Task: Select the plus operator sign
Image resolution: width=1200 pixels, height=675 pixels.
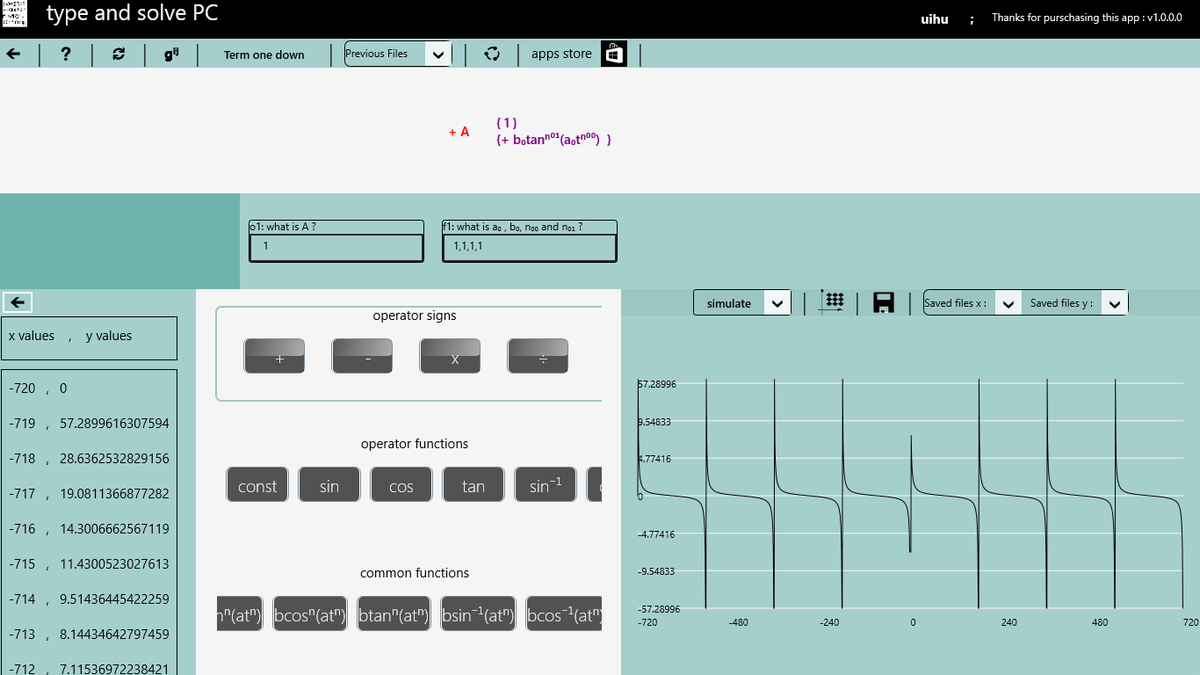Action: point(274,355)
